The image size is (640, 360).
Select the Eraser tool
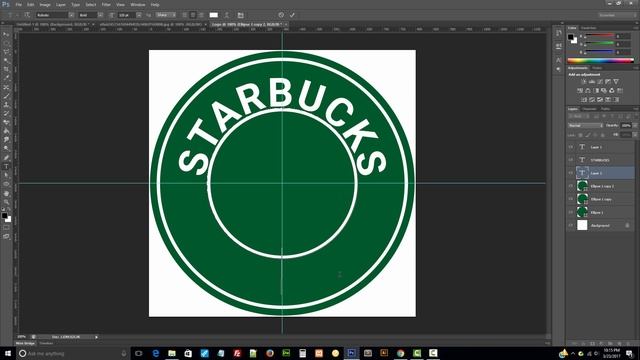click(6, 122)
